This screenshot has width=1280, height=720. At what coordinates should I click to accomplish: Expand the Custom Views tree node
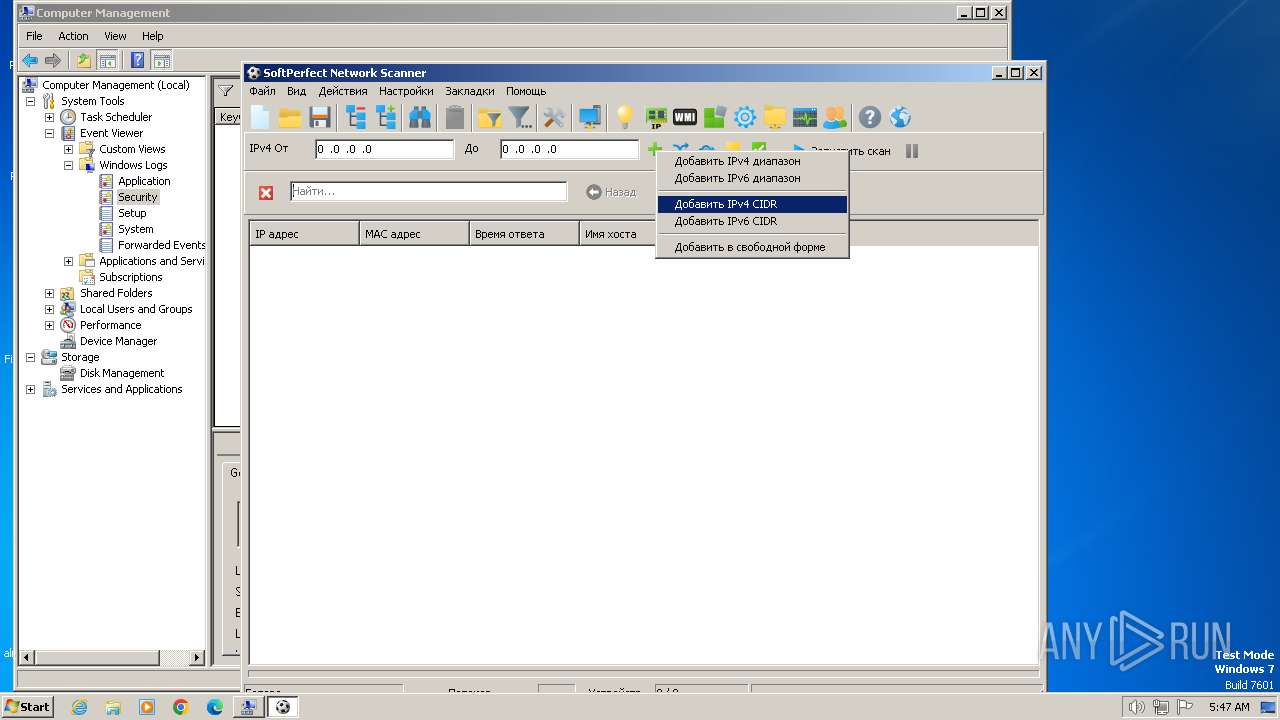(68, 149)
